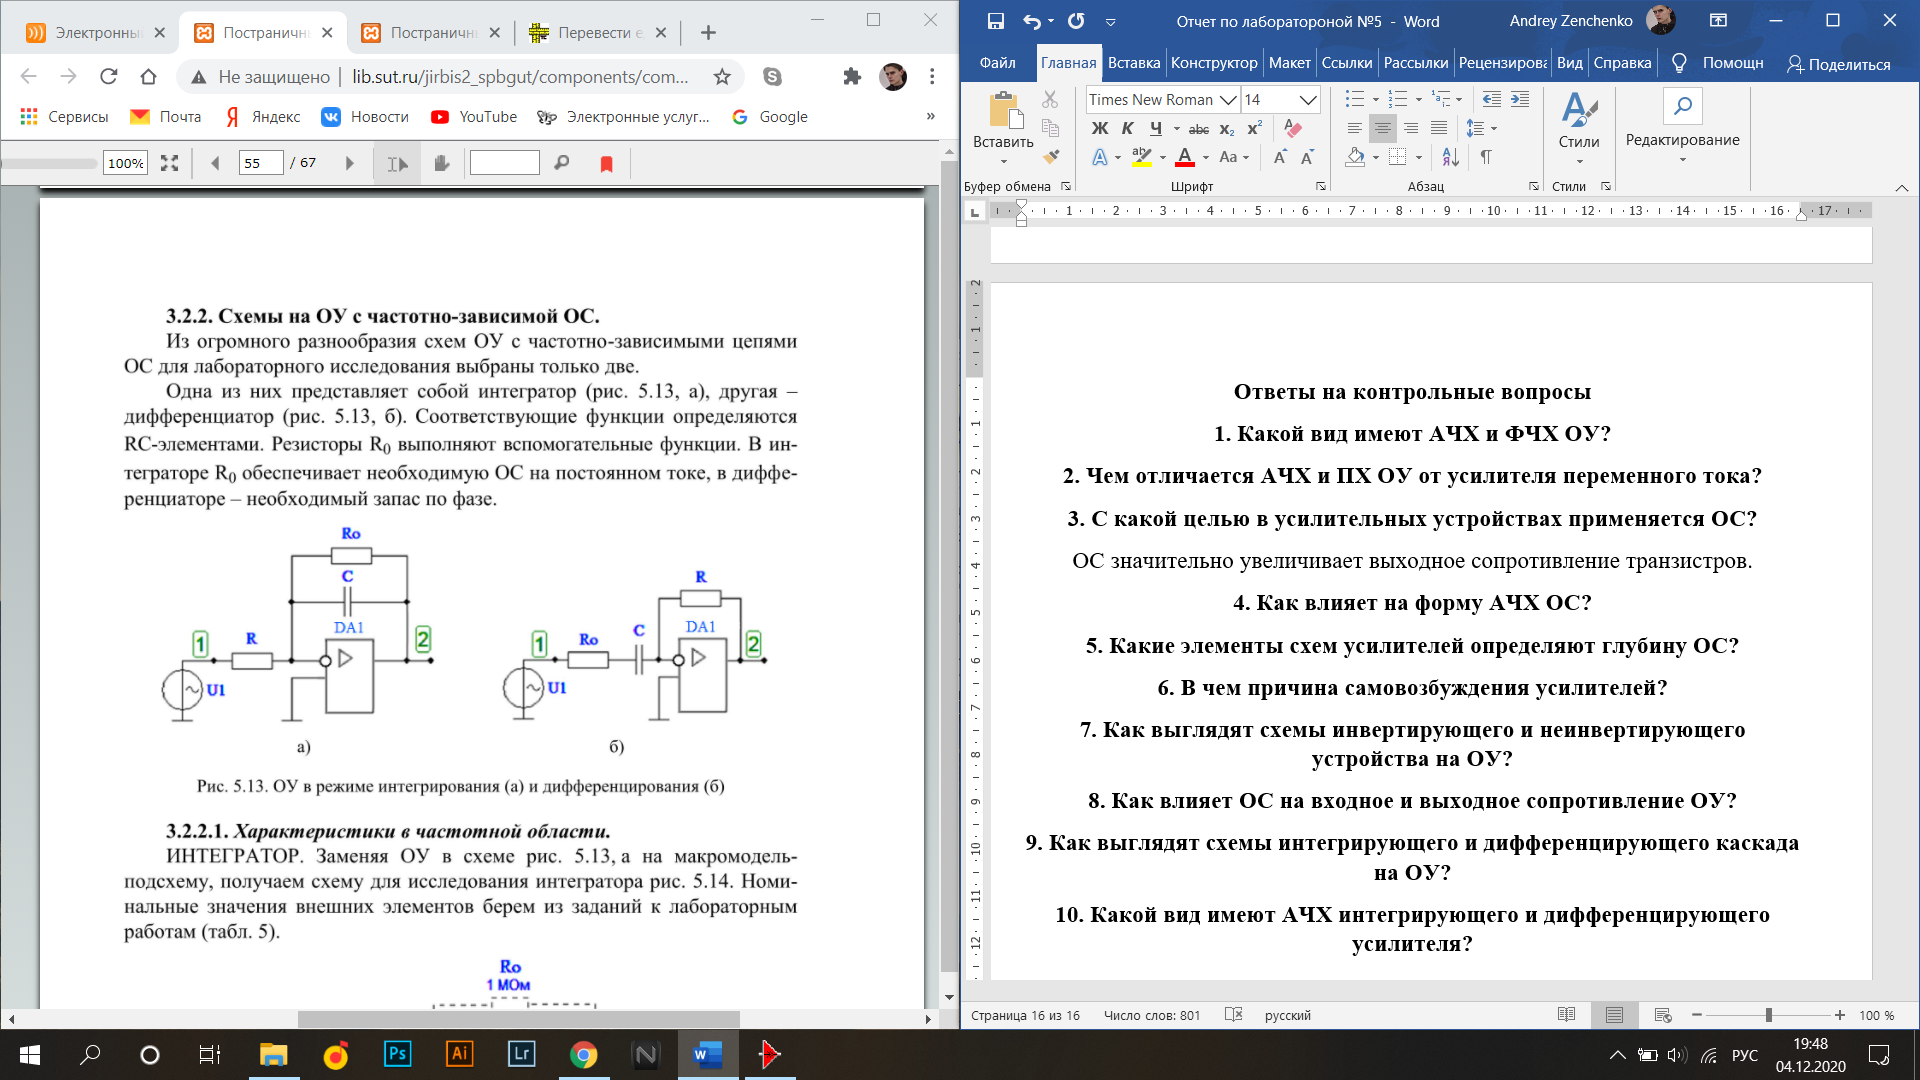Toggle Subscript formatting

[x=1227, y=129]
